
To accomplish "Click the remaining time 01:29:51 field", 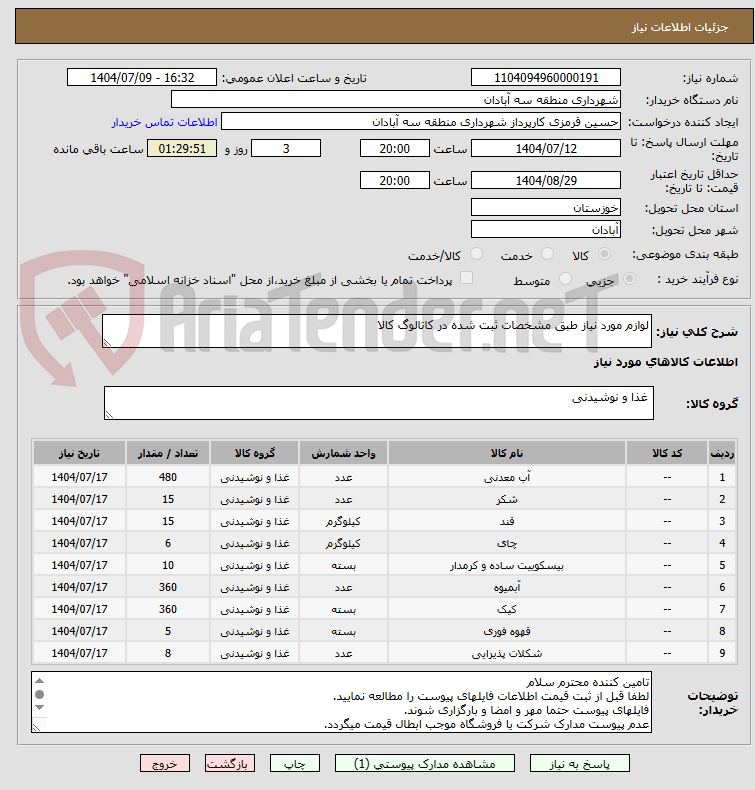I will [182, 149].
